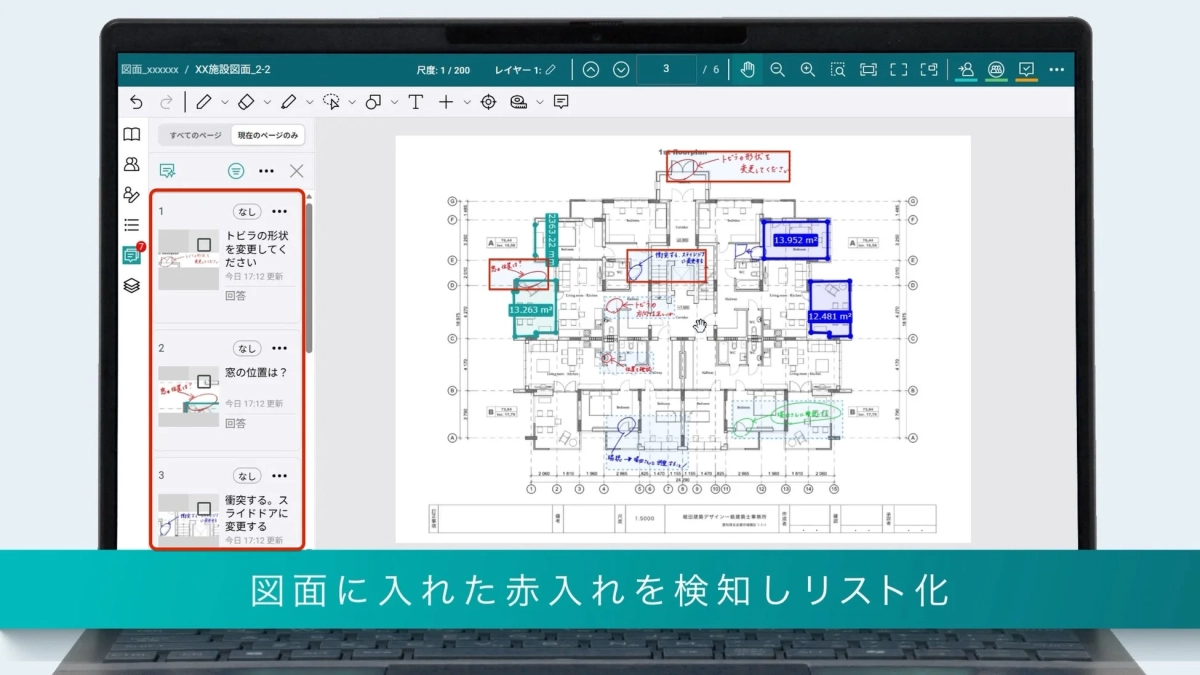Select the tape measure tool

tap(518, 102)
